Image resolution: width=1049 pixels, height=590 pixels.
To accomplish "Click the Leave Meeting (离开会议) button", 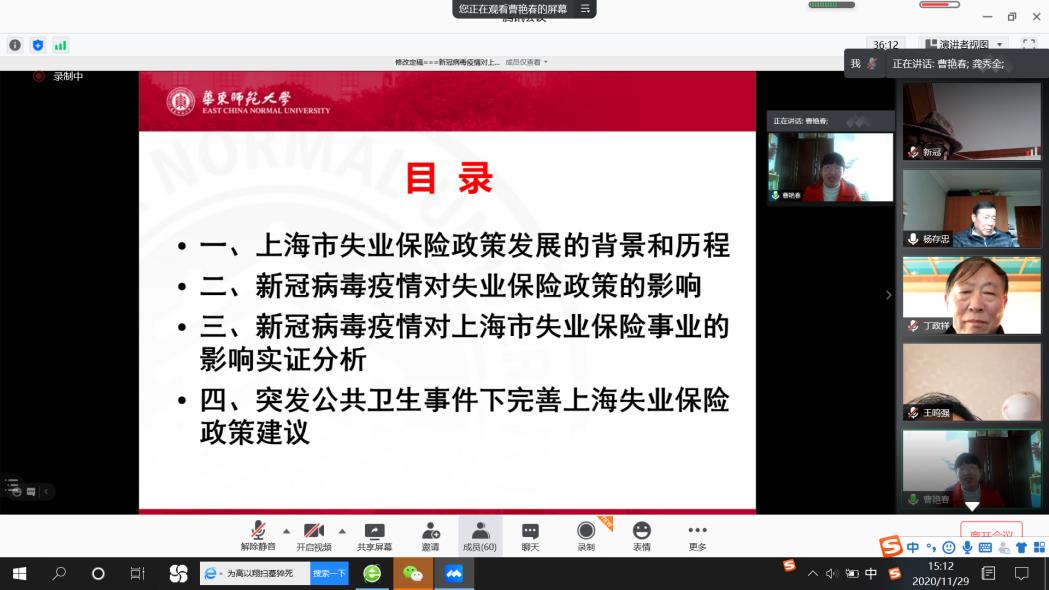I will click(990, 533).
